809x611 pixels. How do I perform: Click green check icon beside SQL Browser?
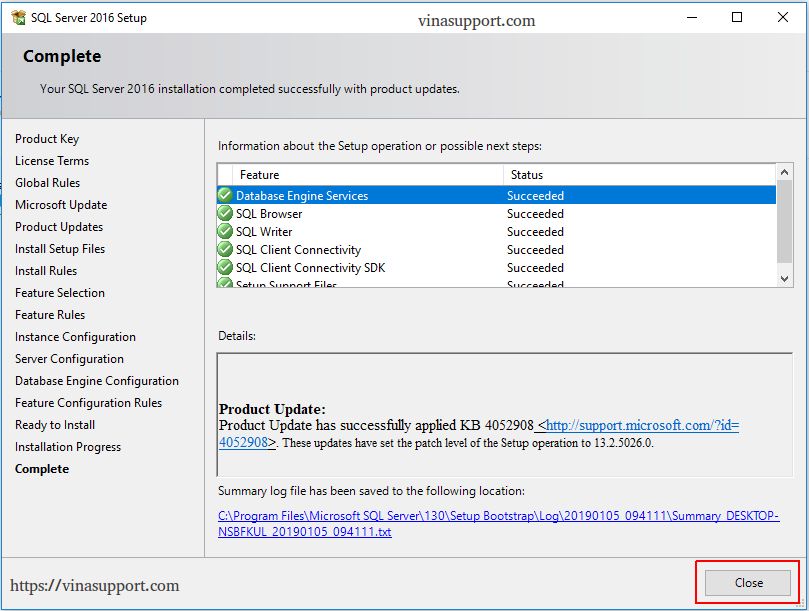[225, 213]
